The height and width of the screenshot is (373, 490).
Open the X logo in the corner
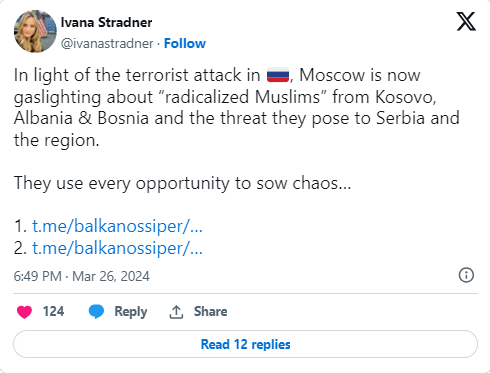coord(466,21)
